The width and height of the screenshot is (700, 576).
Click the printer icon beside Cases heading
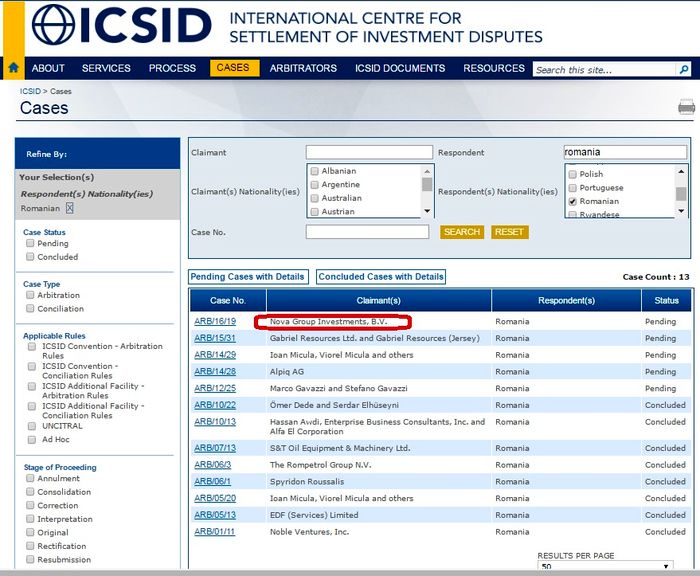tap(686, 108)
